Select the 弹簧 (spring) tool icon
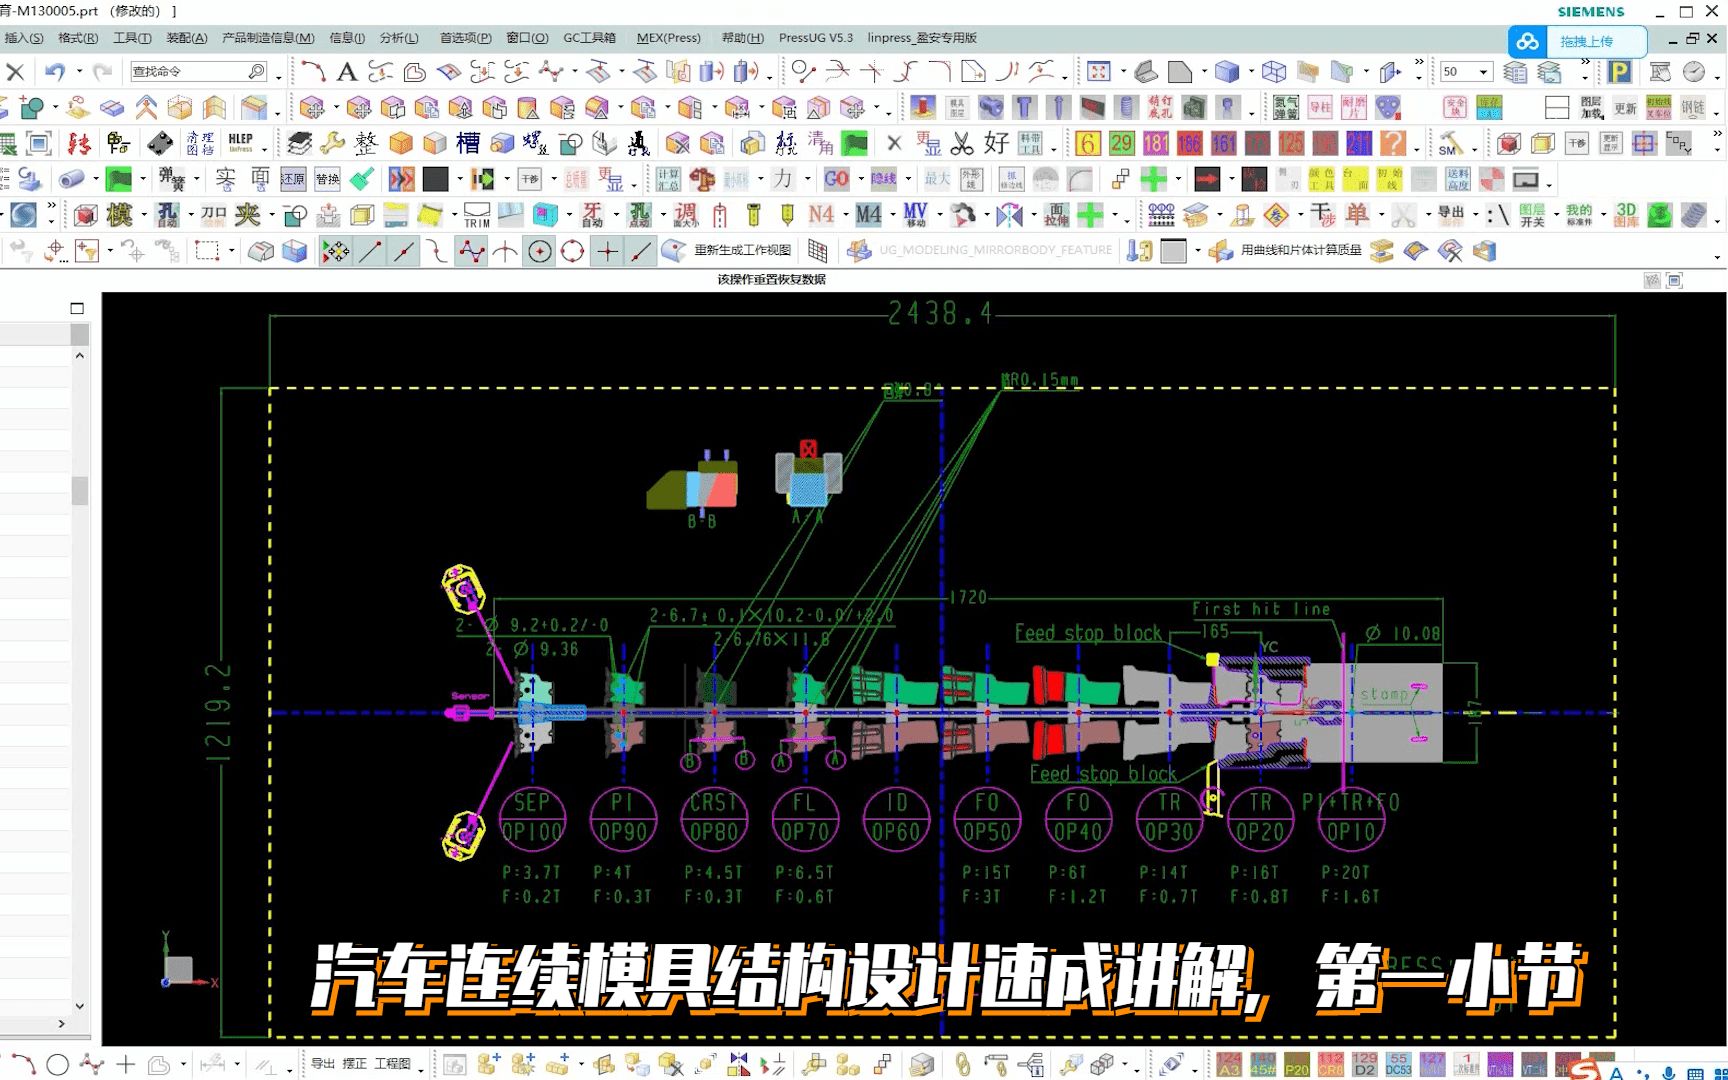The width and height of the screenshot is (1728, 1080). coord(170,178)
